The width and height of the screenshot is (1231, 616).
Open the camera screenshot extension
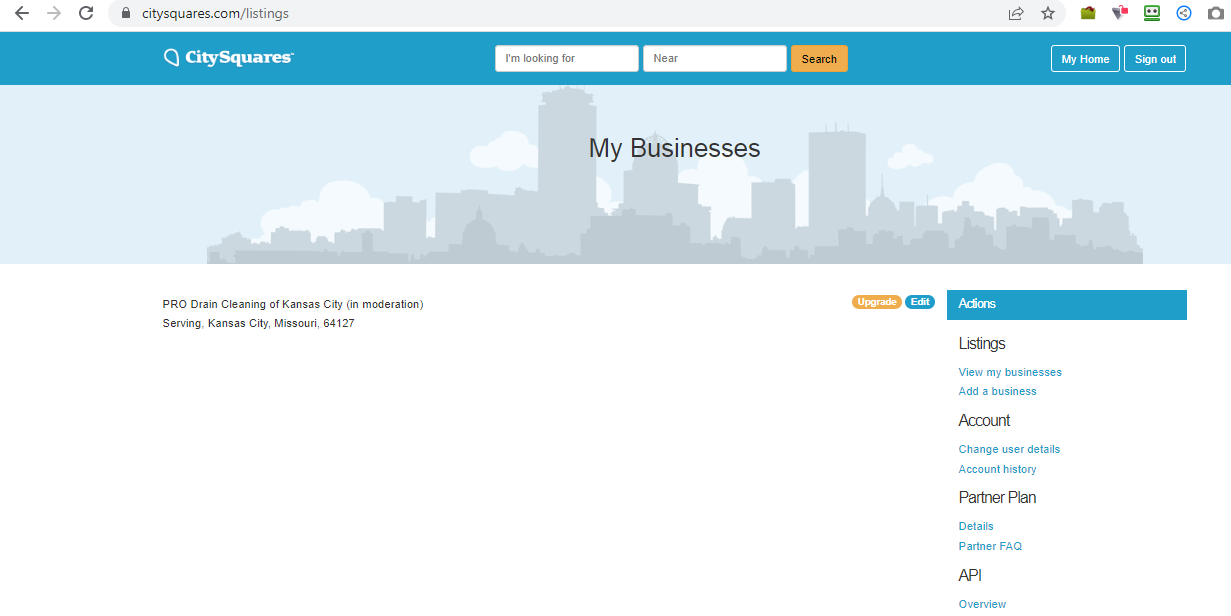(1215, 13)
